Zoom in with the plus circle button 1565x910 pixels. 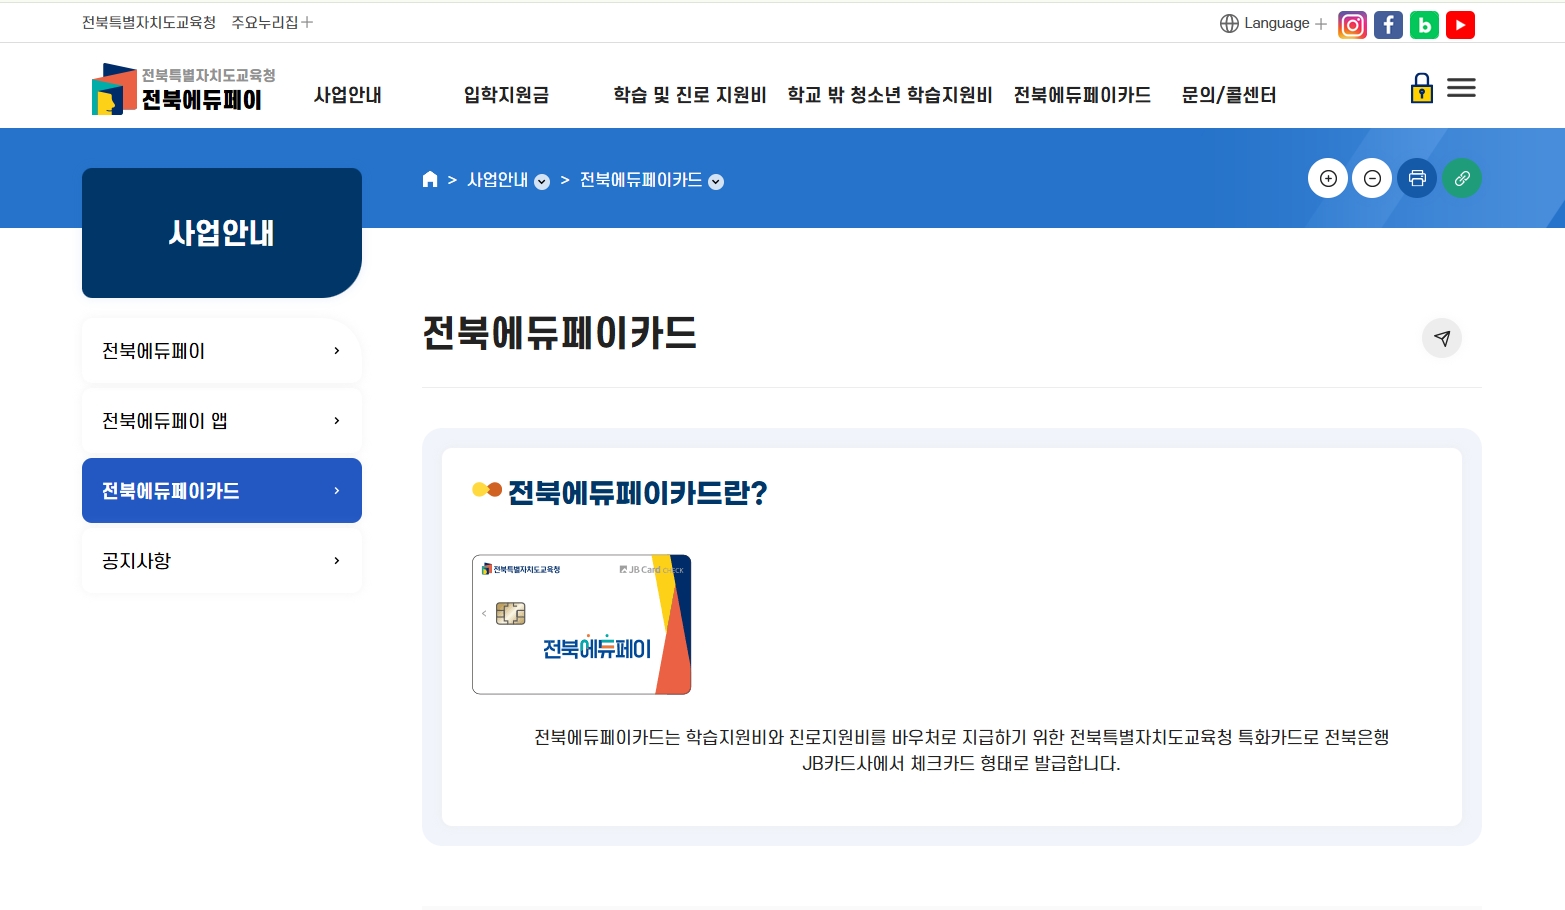pos(1328,178)
